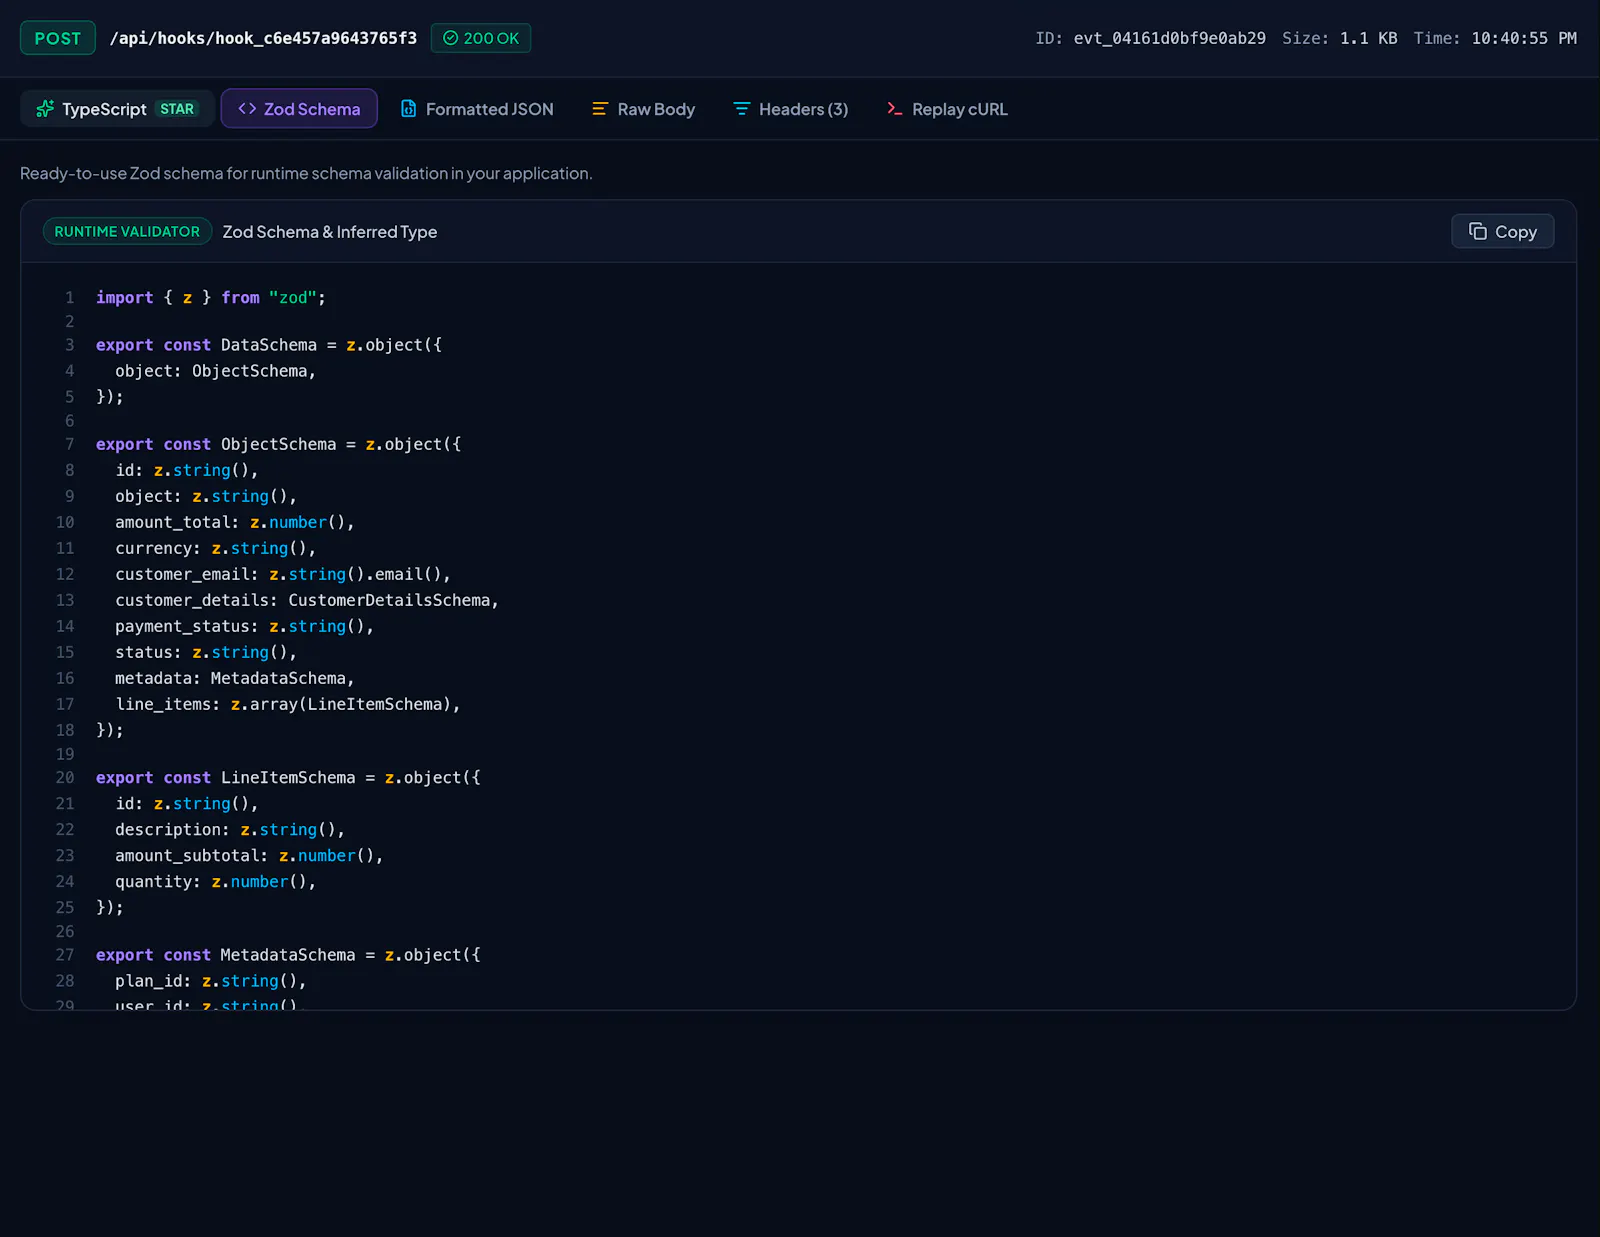Viewport: 1600px width, 1237px height.
Task: Click the Size 1.1 KB value
Action: 1368,38
